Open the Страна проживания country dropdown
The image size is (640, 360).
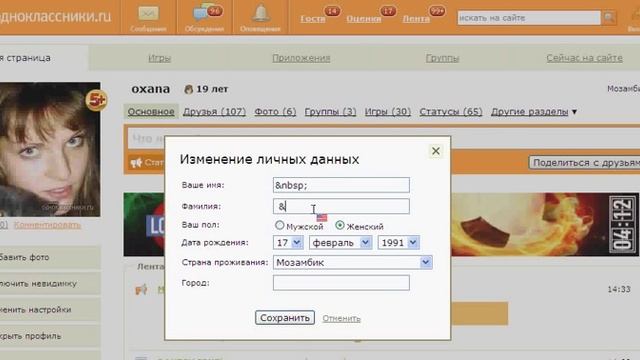[x=353, y=262]
